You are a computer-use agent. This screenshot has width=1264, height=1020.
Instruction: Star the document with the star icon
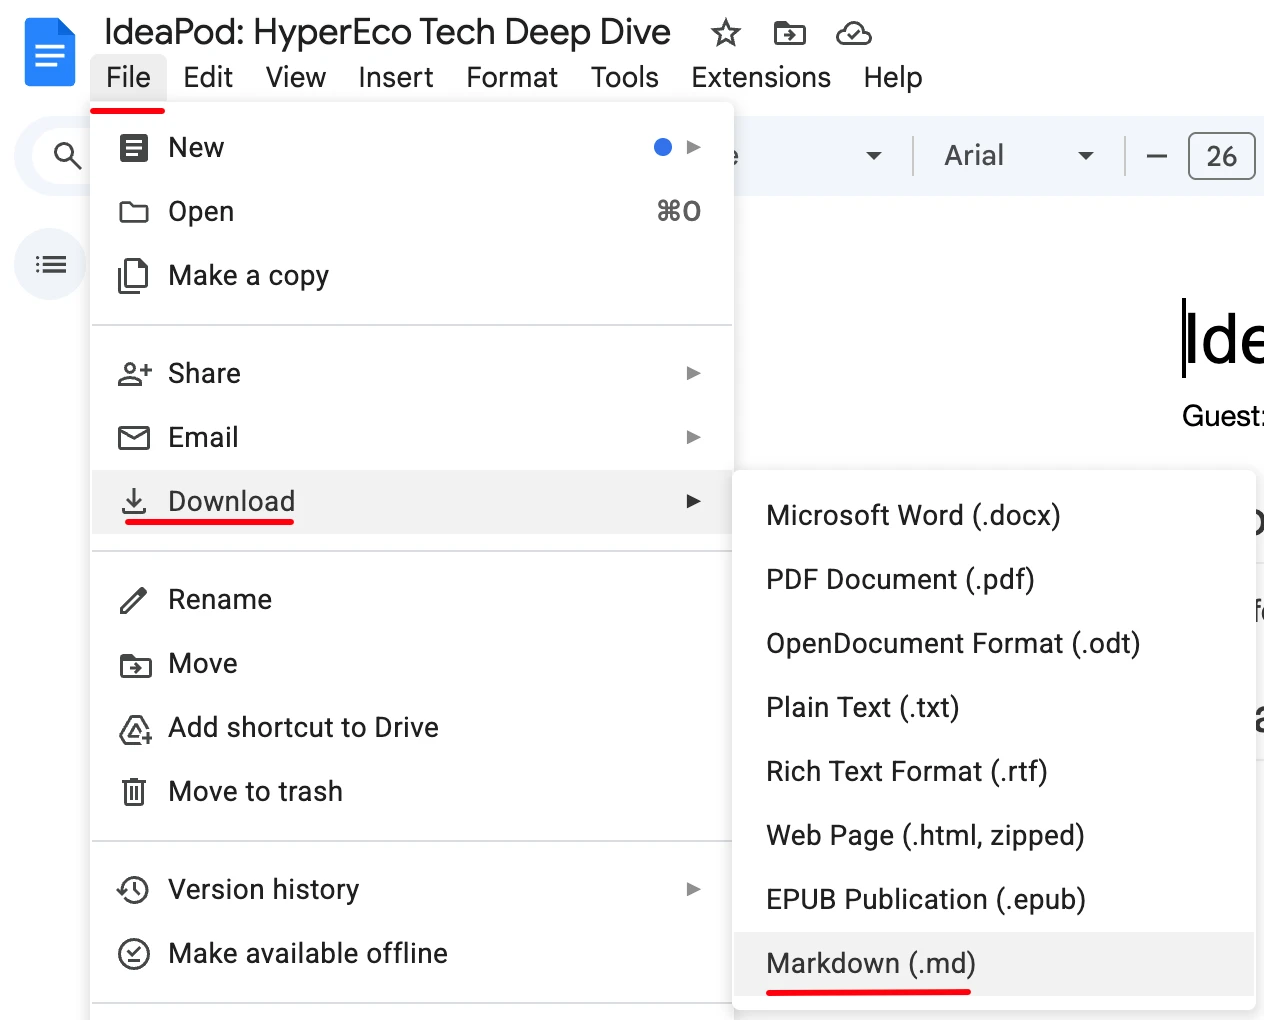pos(725,34)
